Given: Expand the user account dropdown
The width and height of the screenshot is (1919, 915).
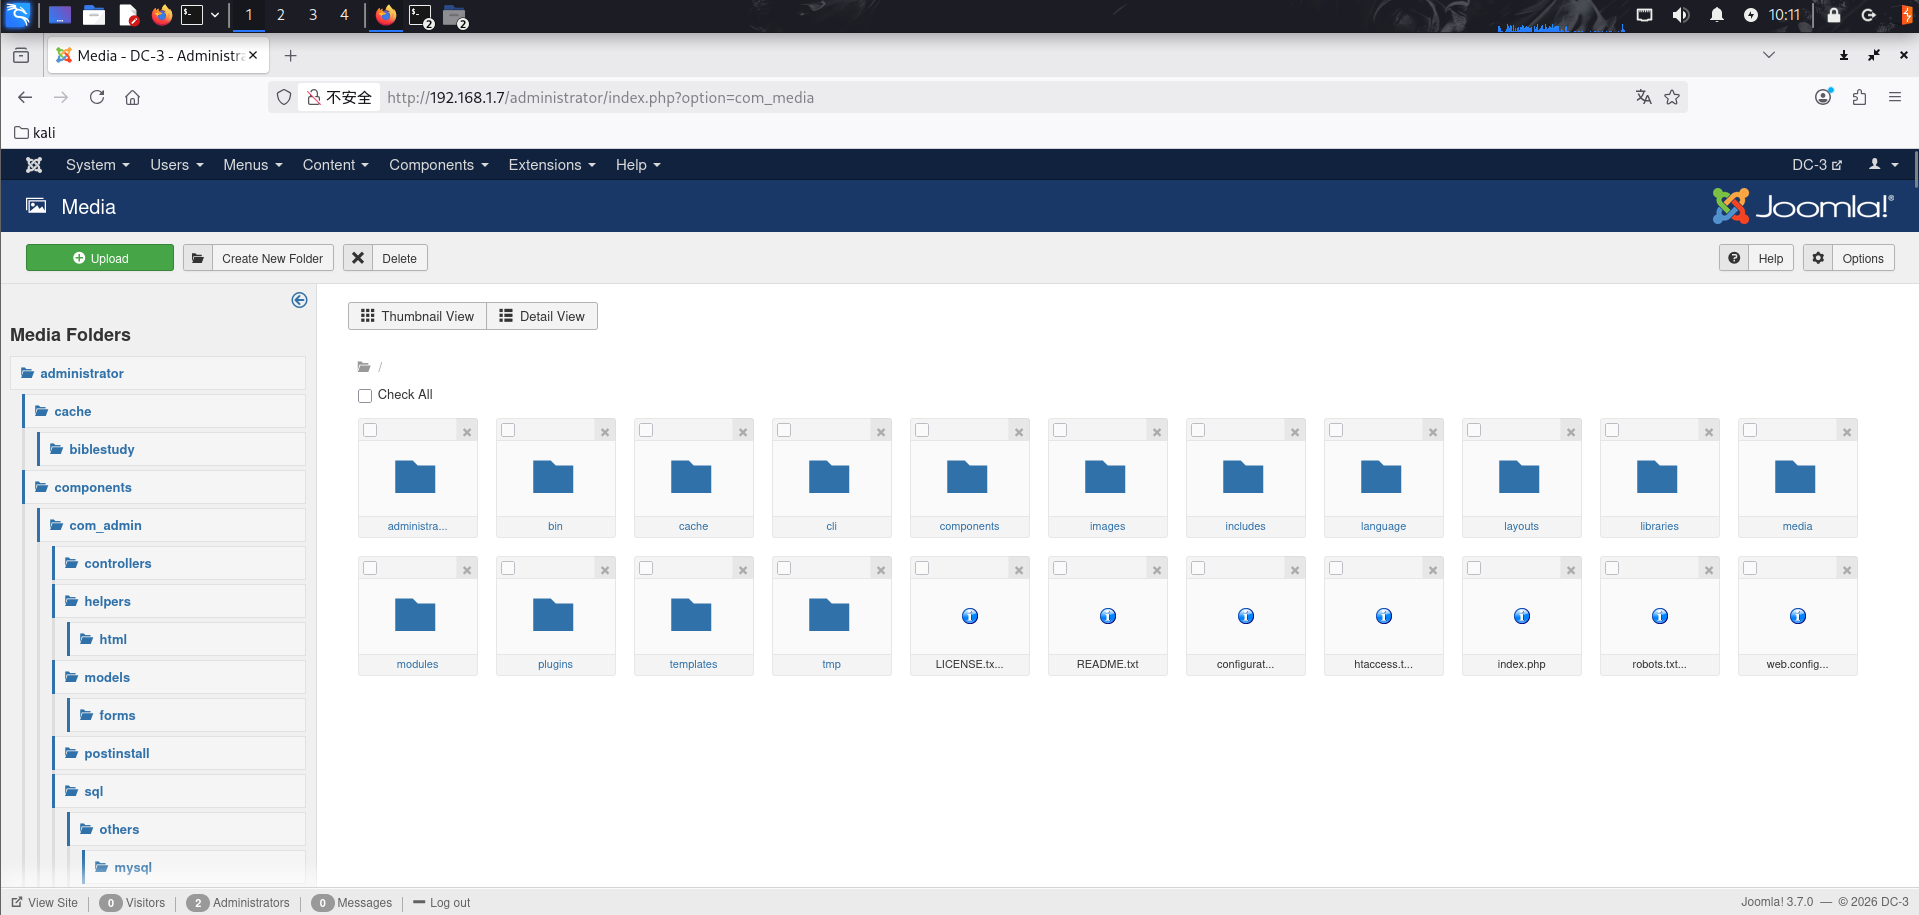Looking at the screenshot, I should tap(1883, 165).
